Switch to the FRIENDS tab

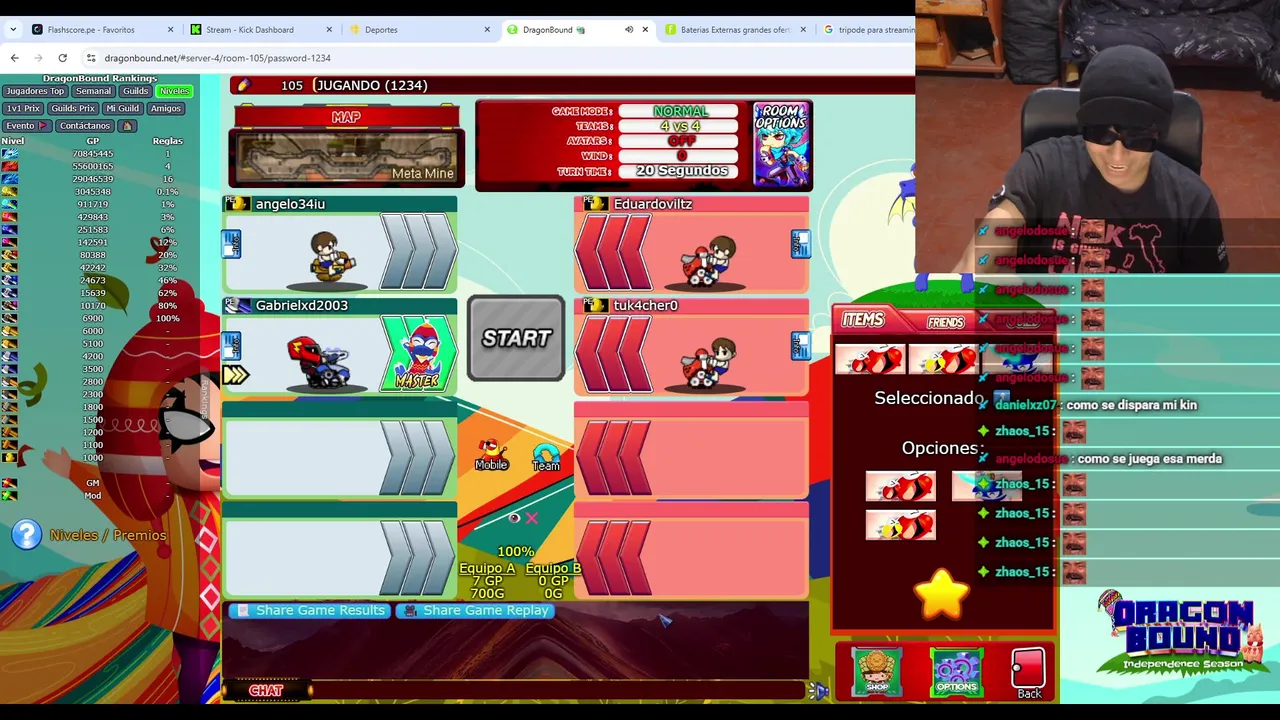coord(946,322)
